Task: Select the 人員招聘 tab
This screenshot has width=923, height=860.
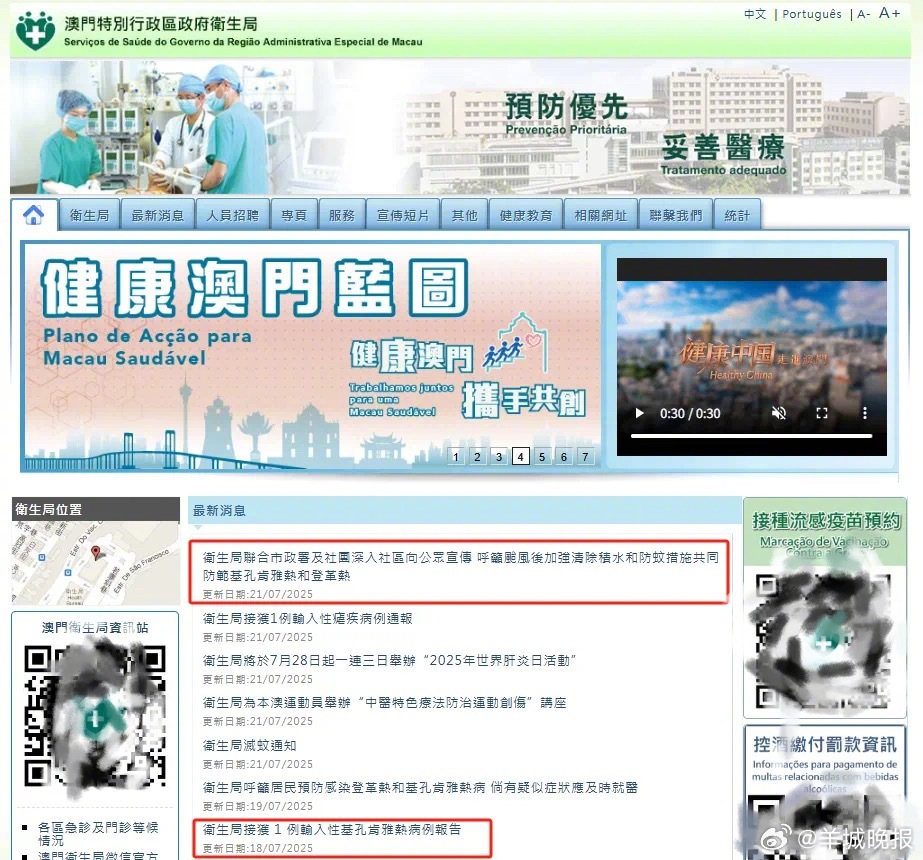Action: coord(232,213)
